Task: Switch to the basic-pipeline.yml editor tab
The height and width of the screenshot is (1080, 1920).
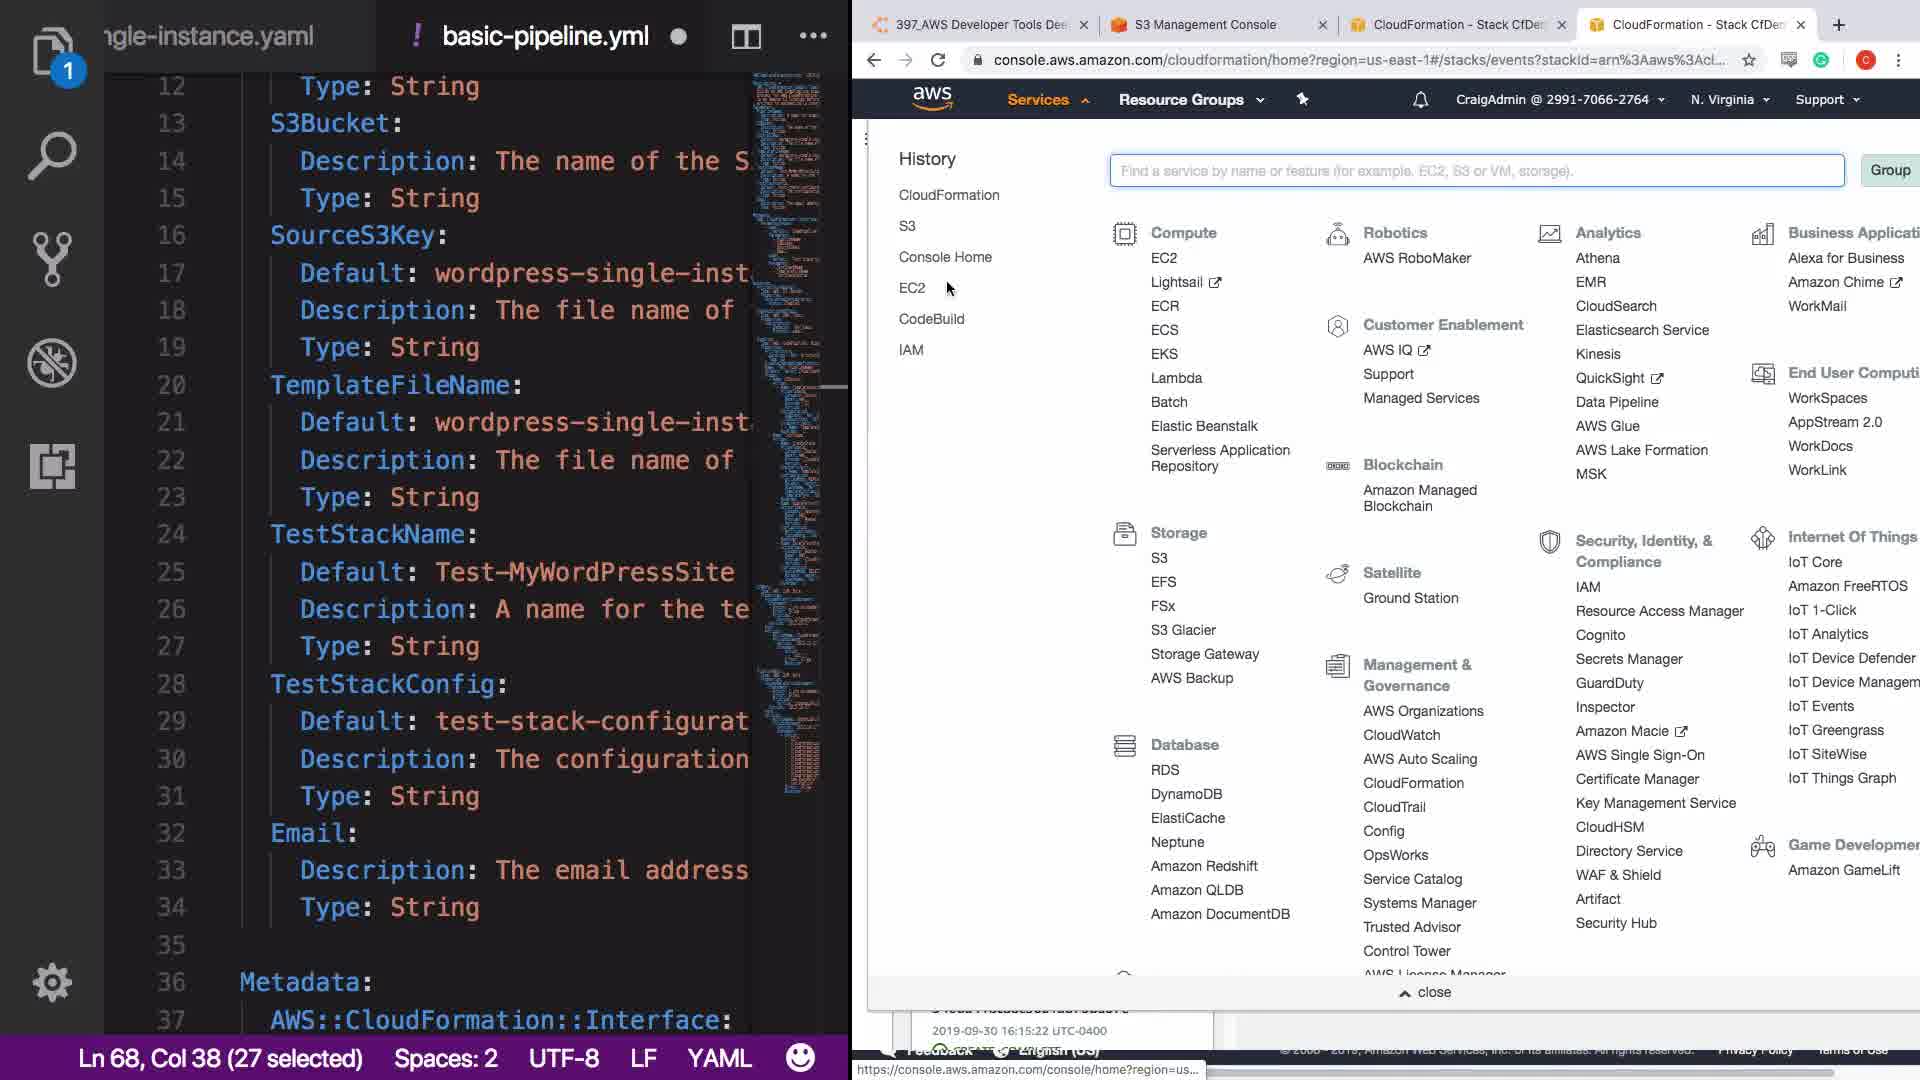Action: pos(545,37)
